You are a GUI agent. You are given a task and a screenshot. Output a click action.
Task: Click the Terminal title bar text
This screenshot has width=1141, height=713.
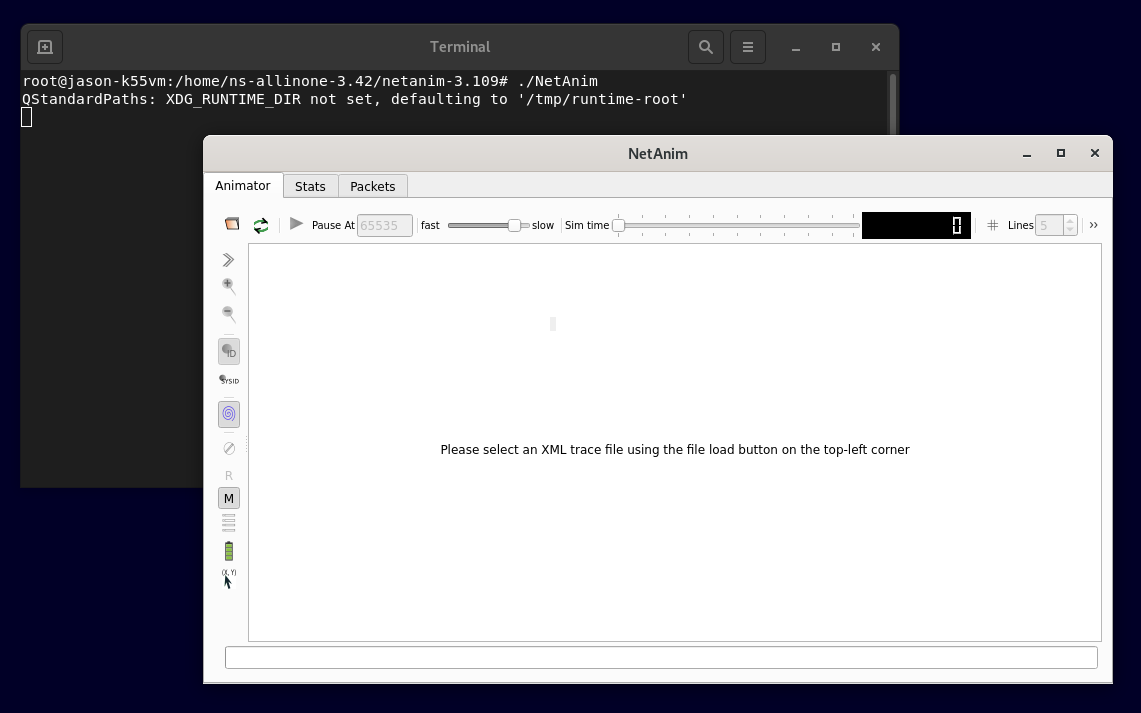pyautogui.click(x=460, y=47)
